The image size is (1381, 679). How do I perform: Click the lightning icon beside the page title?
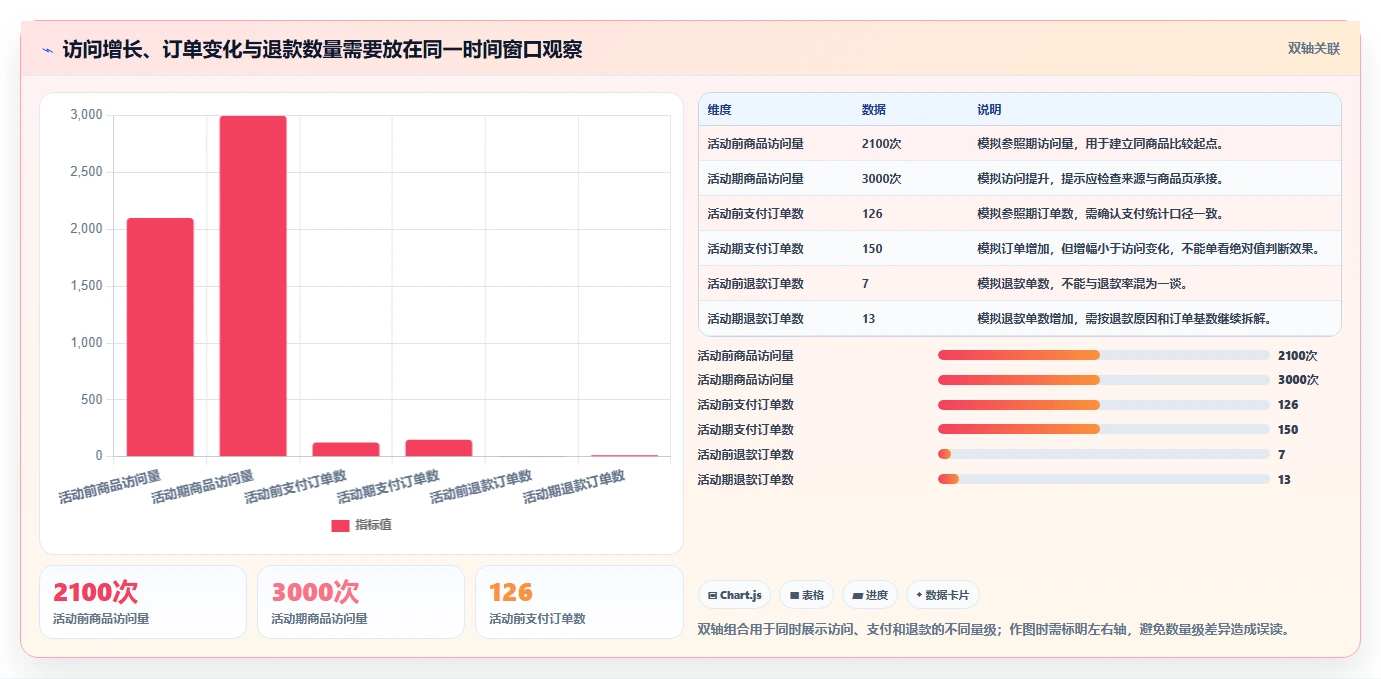pos(48,50)
